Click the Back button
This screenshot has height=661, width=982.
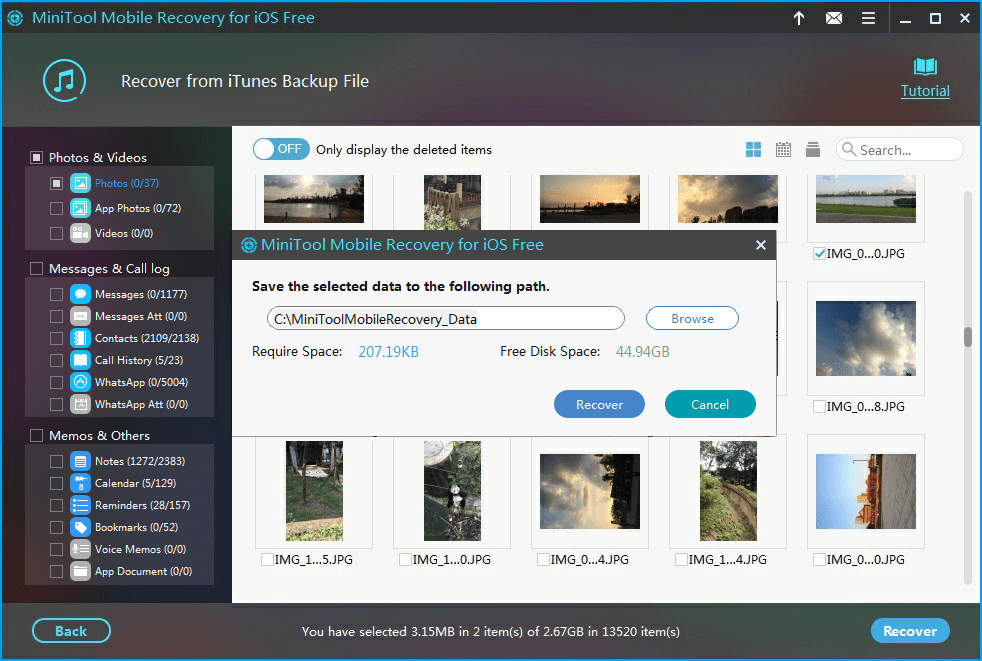(71, 631)
